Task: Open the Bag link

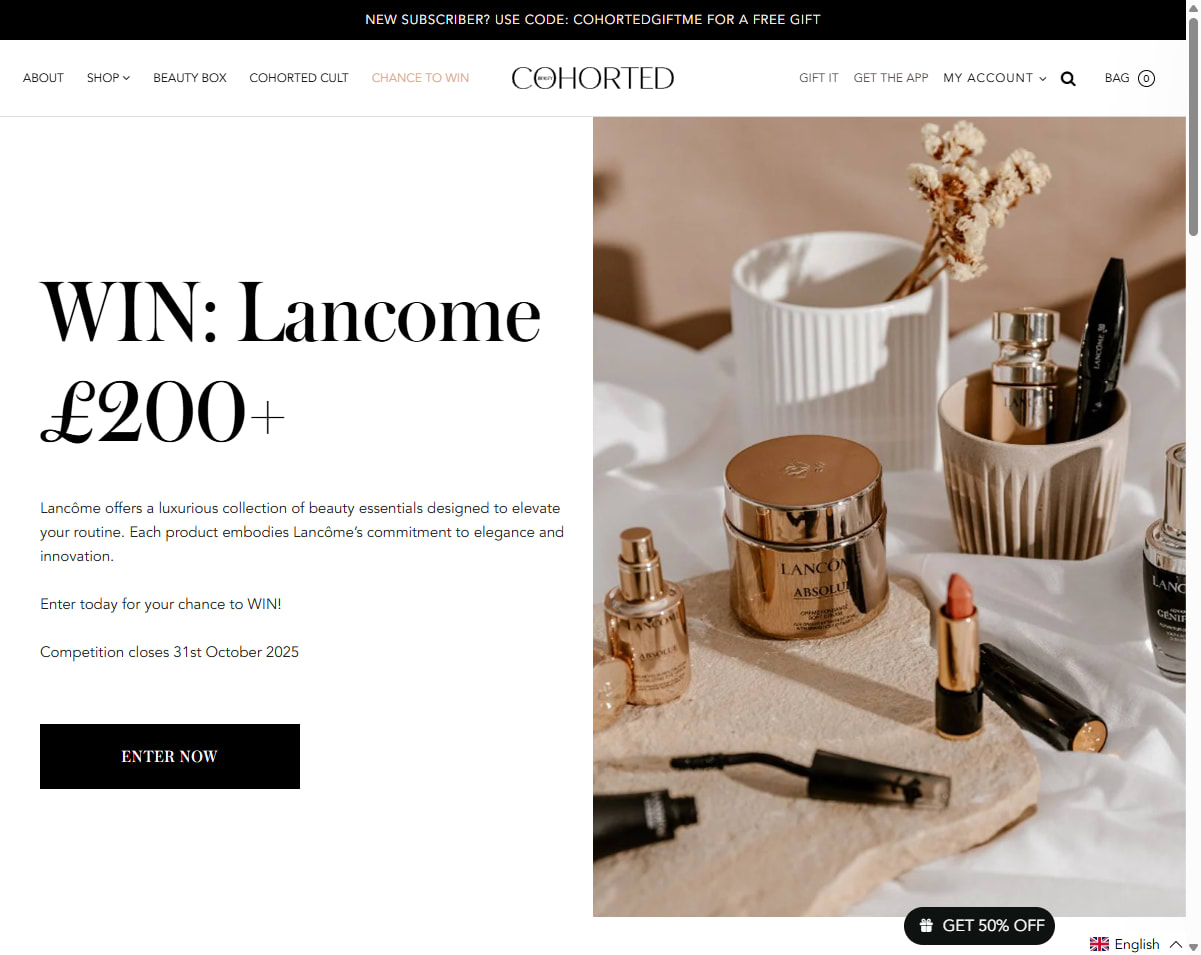Action: point(1117,78)
